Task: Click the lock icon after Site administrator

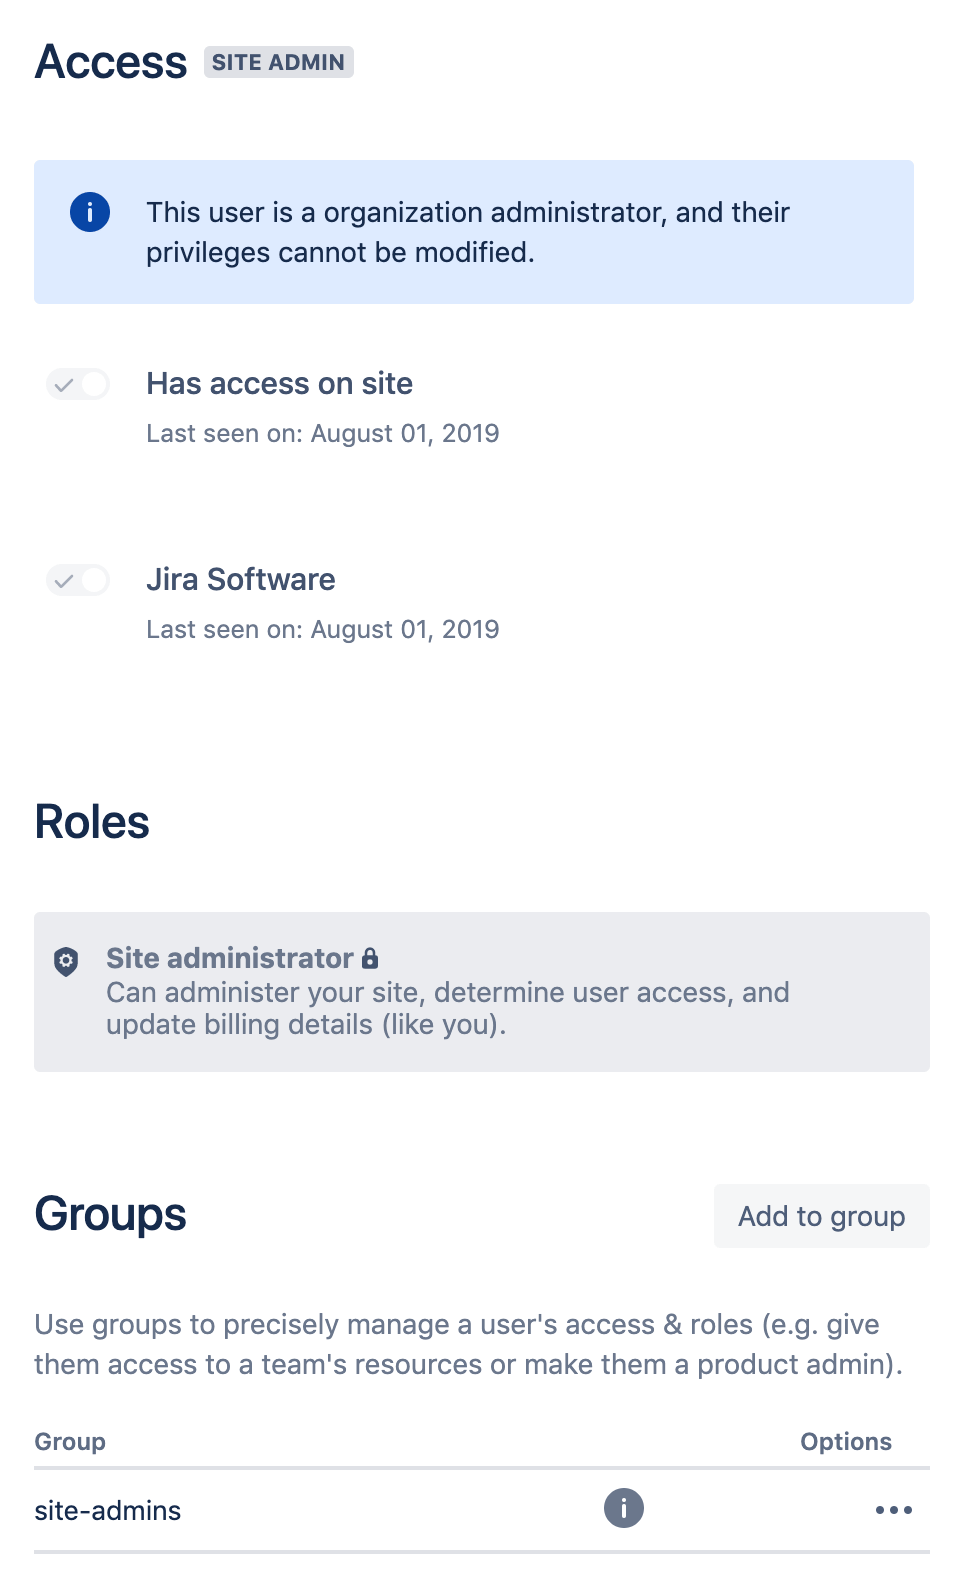Action: tap(370, 958)
